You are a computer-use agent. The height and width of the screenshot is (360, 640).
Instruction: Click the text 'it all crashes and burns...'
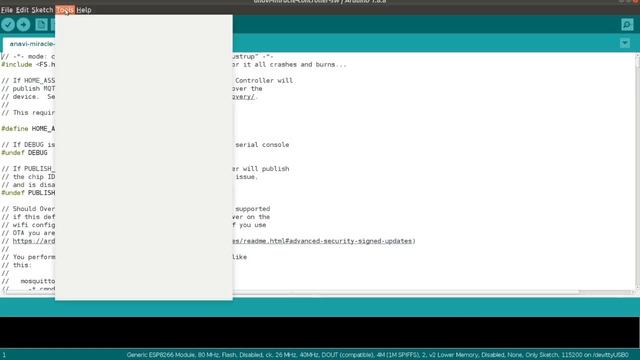[x=295, y=64]
